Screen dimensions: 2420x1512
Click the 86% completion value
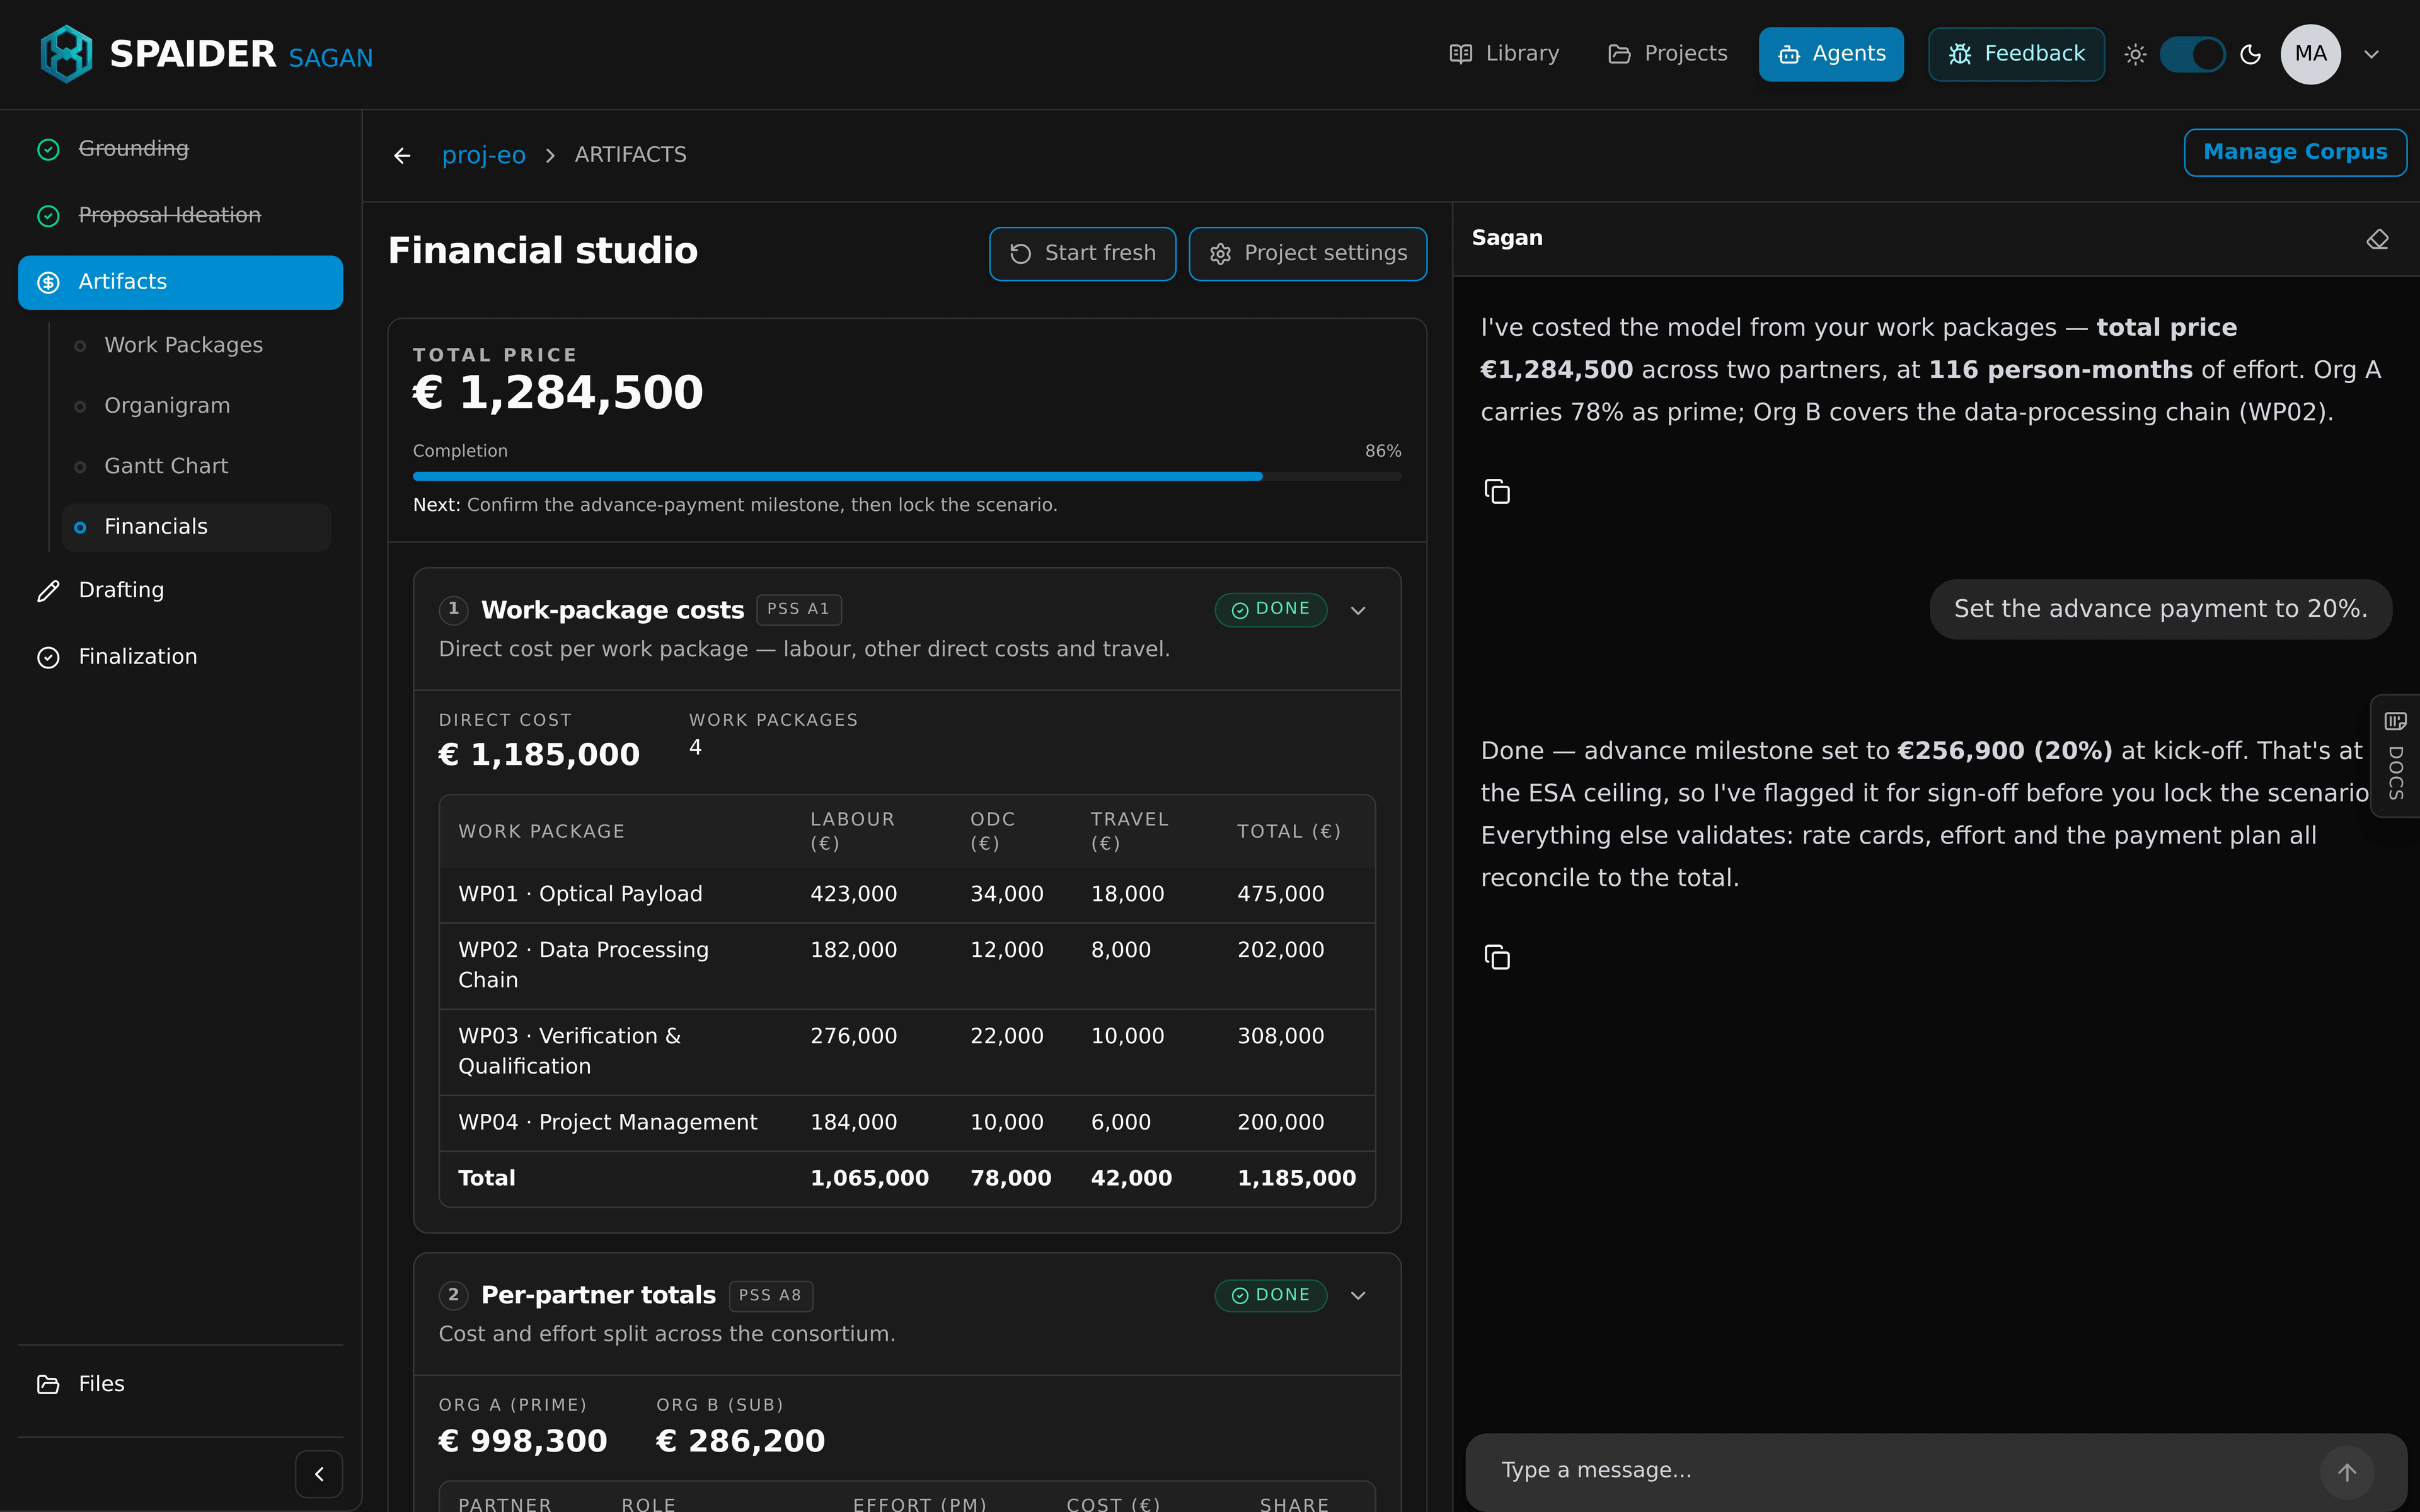pos(1383,451)
